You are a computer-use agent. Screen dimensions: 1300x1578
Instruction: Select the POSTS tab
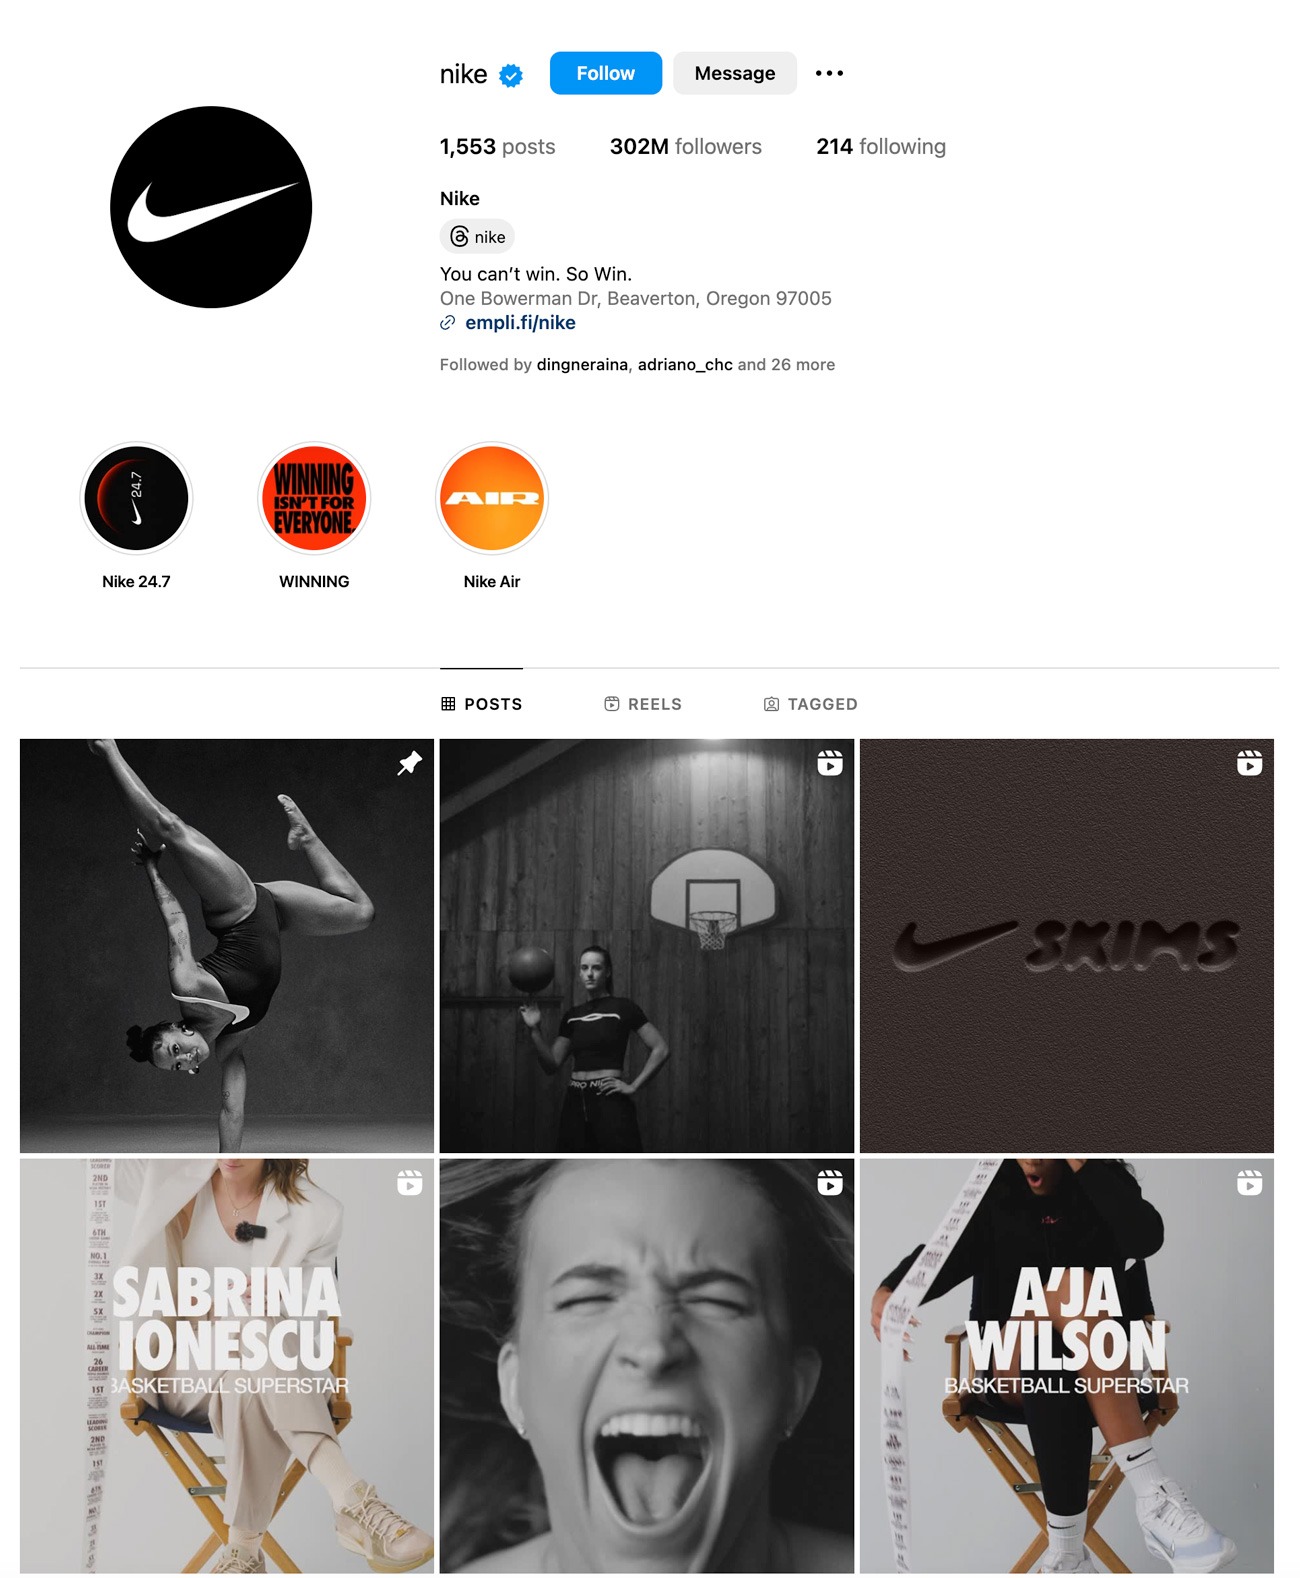point(482,704)
